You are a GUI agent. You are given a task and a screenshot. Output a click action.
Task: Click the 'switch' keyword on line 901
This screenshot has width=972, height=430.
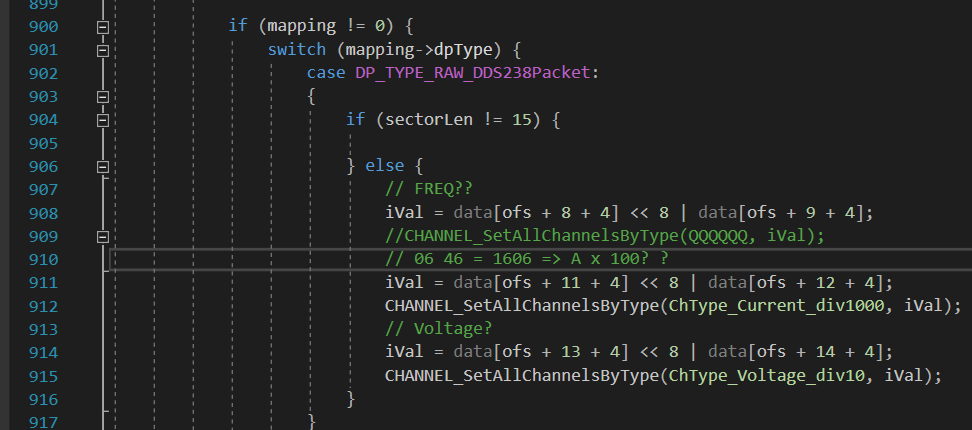[x=297, y=50]
